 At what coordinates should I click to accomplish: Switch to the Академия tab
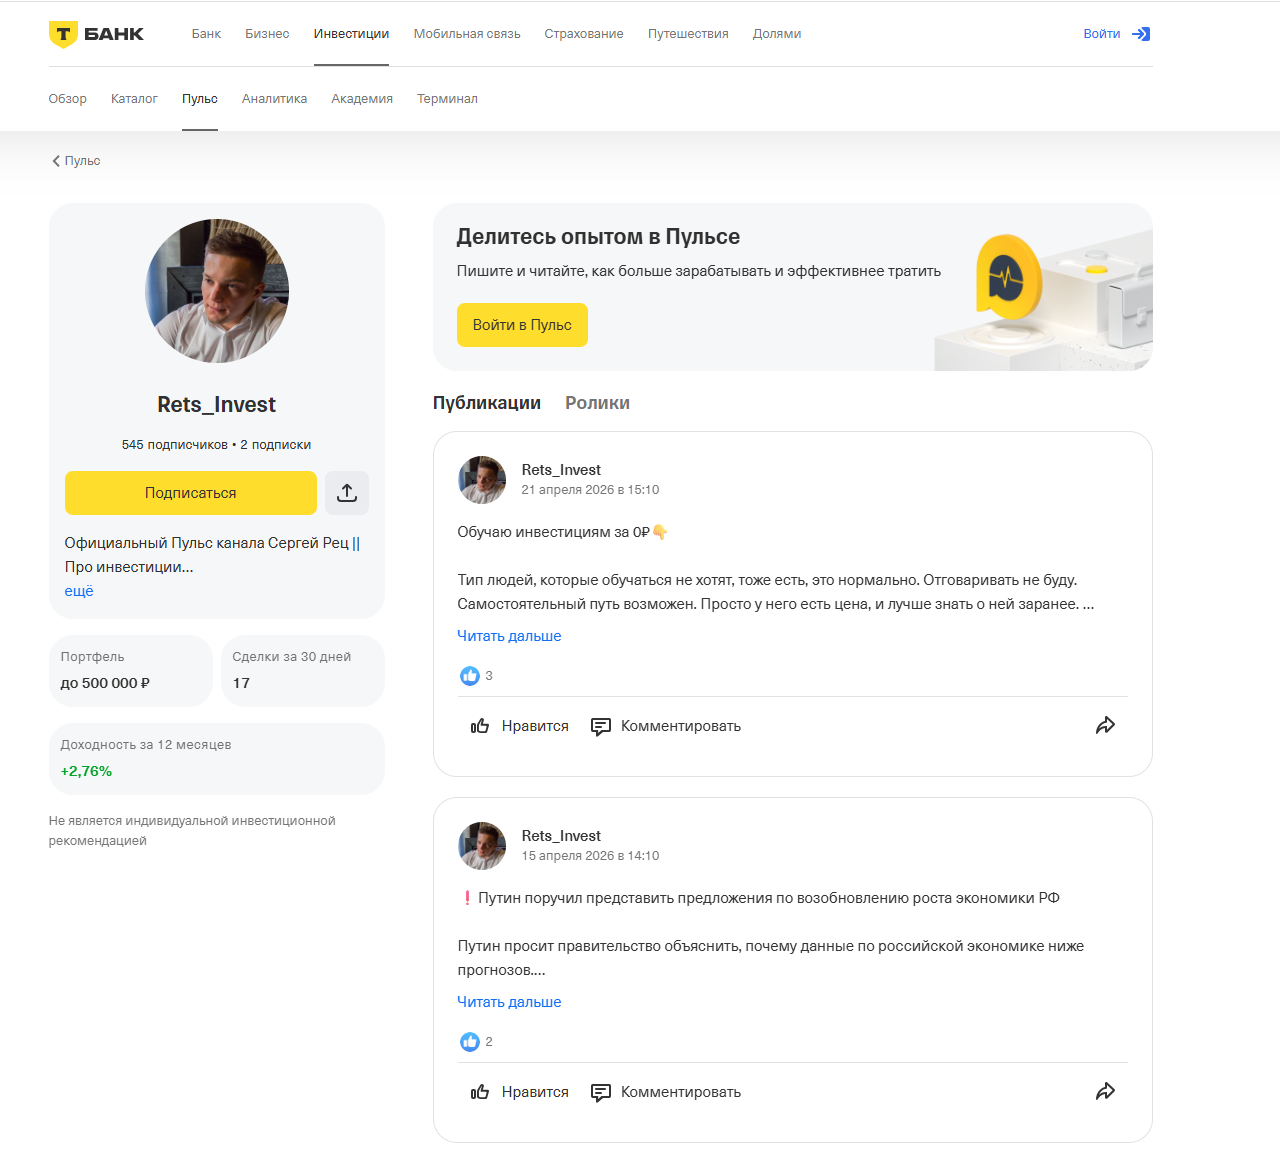point(362,99)
